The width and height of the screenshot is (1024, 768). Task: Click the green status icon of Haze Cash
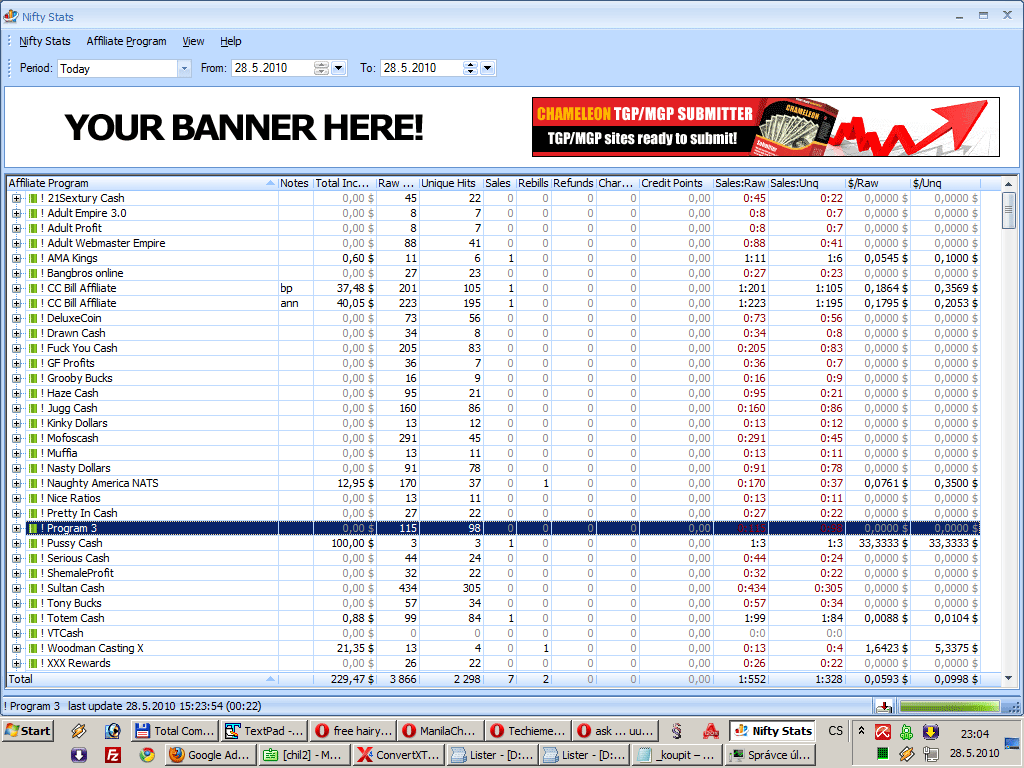point(33,394)
